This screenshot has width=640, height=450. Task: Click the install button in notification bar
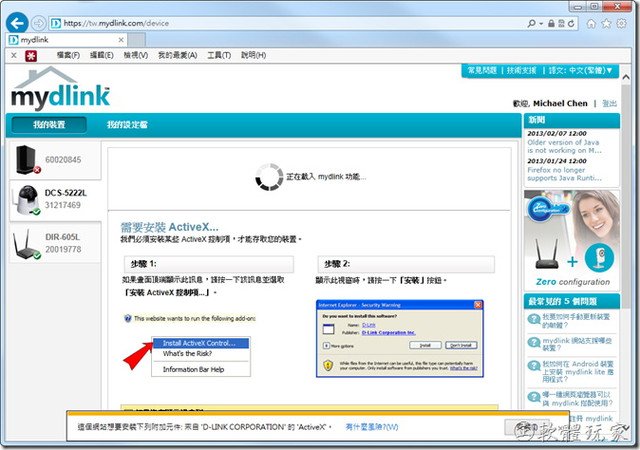click(x=527, y=427)
